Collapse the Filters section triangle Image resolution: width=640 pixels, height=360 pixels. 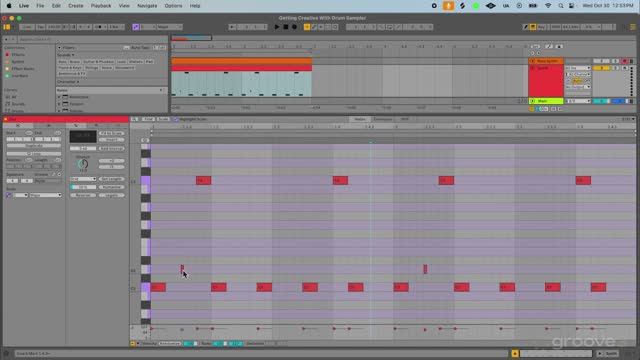pyautogui.click(x=59, y=48)
